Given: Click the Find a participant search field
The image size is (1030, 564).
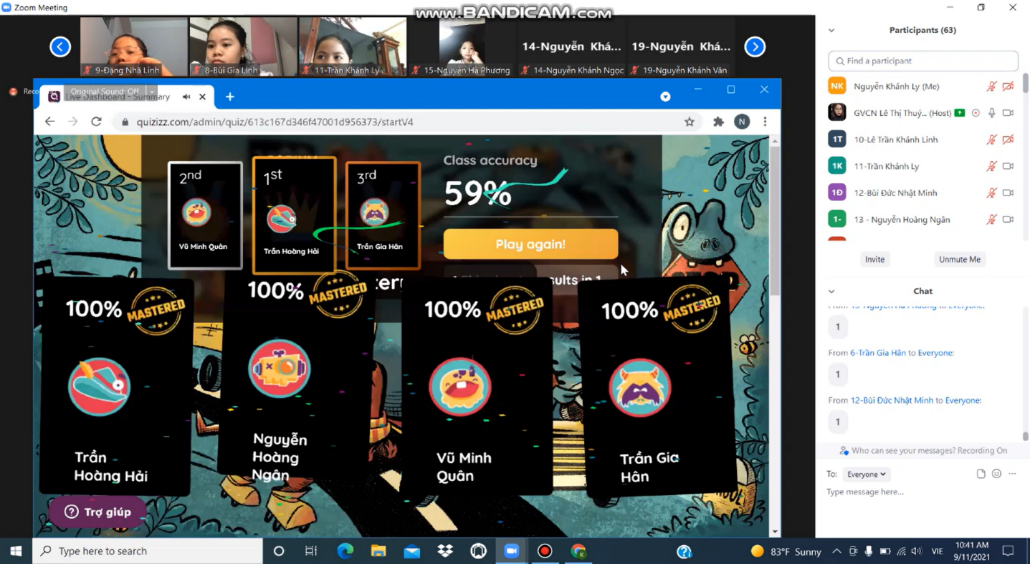Looking at the screenshot, I should tap(923, 60).
